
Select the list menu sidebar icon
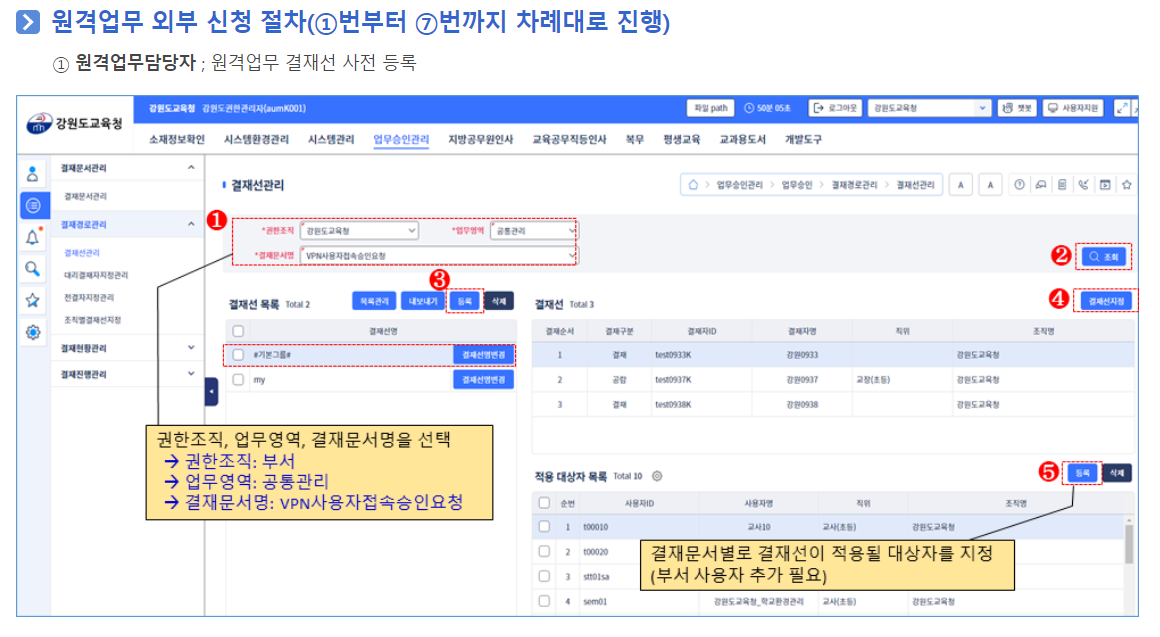tap(33, 205)
